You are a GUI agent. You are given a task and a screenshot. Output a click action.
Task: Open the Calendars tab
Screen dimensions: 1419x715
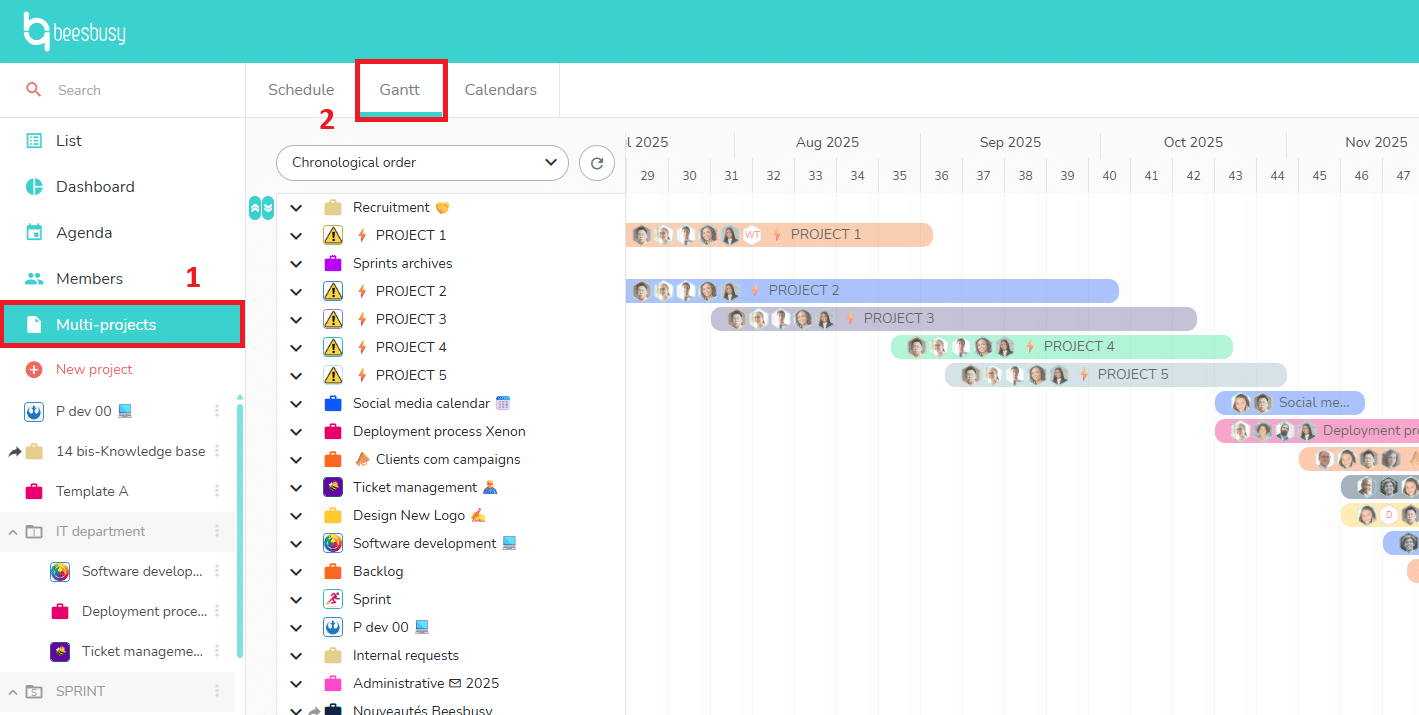point(500,89)
